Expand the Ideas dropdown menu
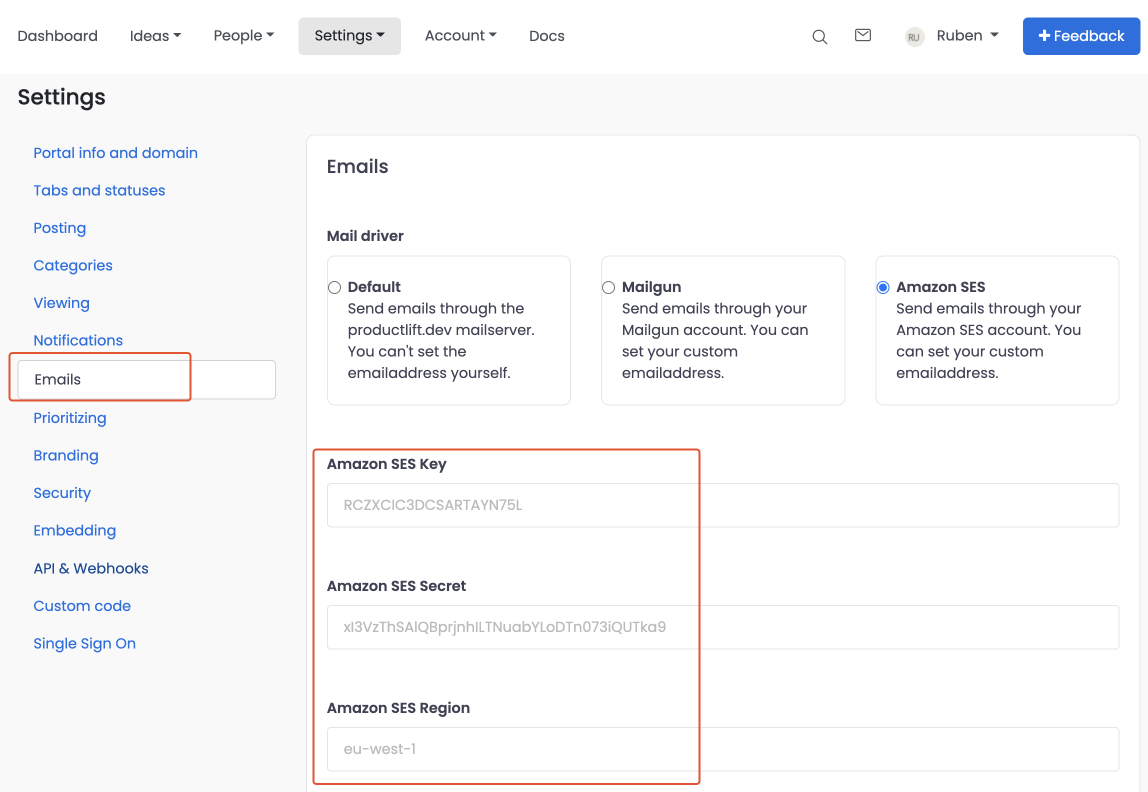Screen dimensions: 1148x792 click(155, 36)
